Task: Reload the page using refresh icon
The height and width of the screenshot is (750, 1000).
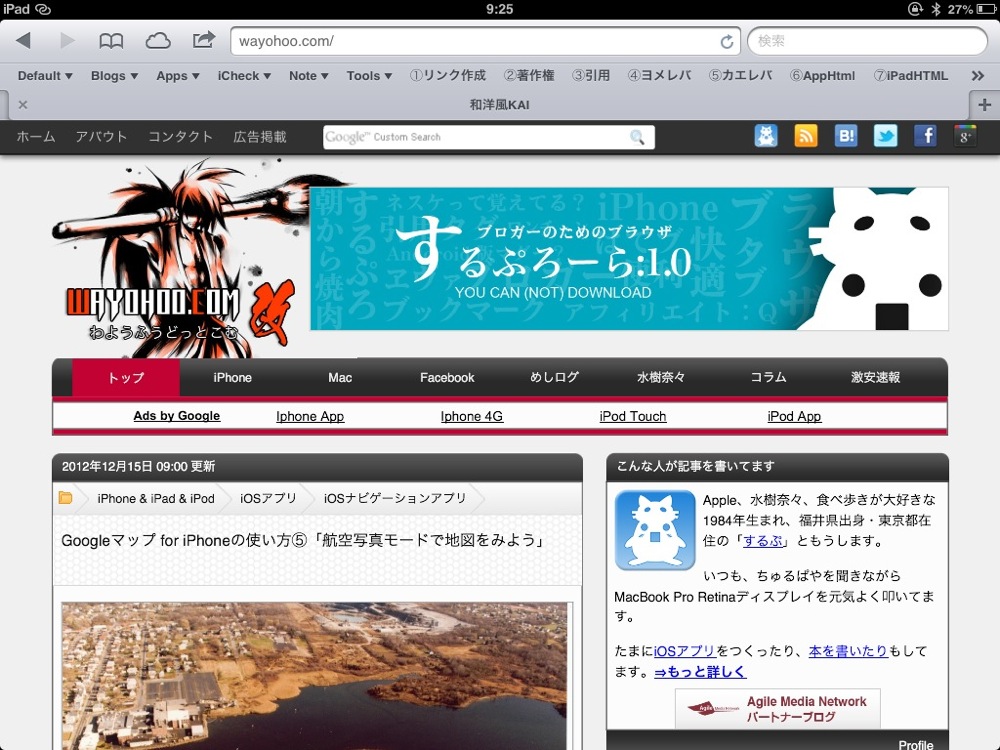Action: [x=726, y=42]
